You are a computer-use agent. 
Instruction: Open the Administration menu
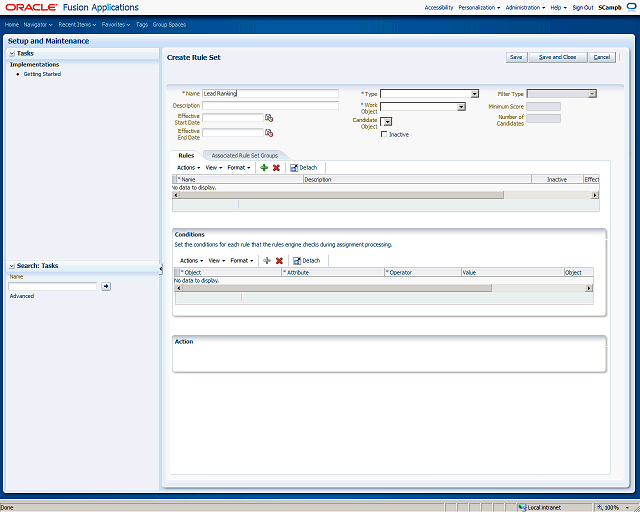(x=525, y=7)
